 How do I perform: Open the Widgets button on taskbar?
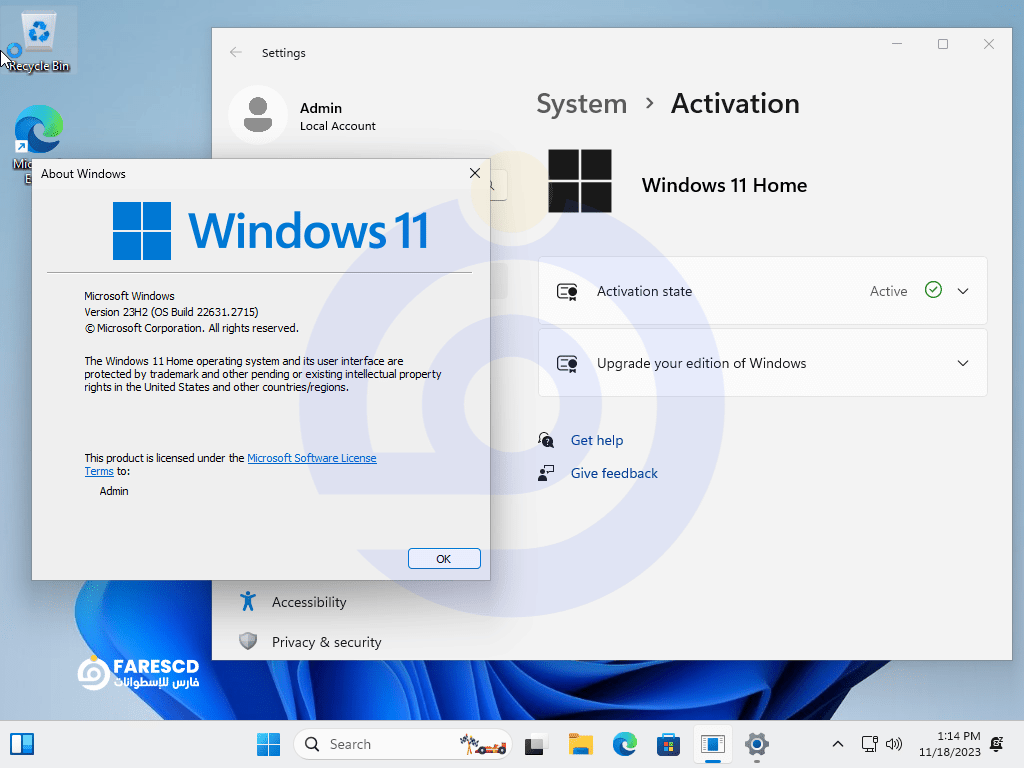tap(22, 744)
